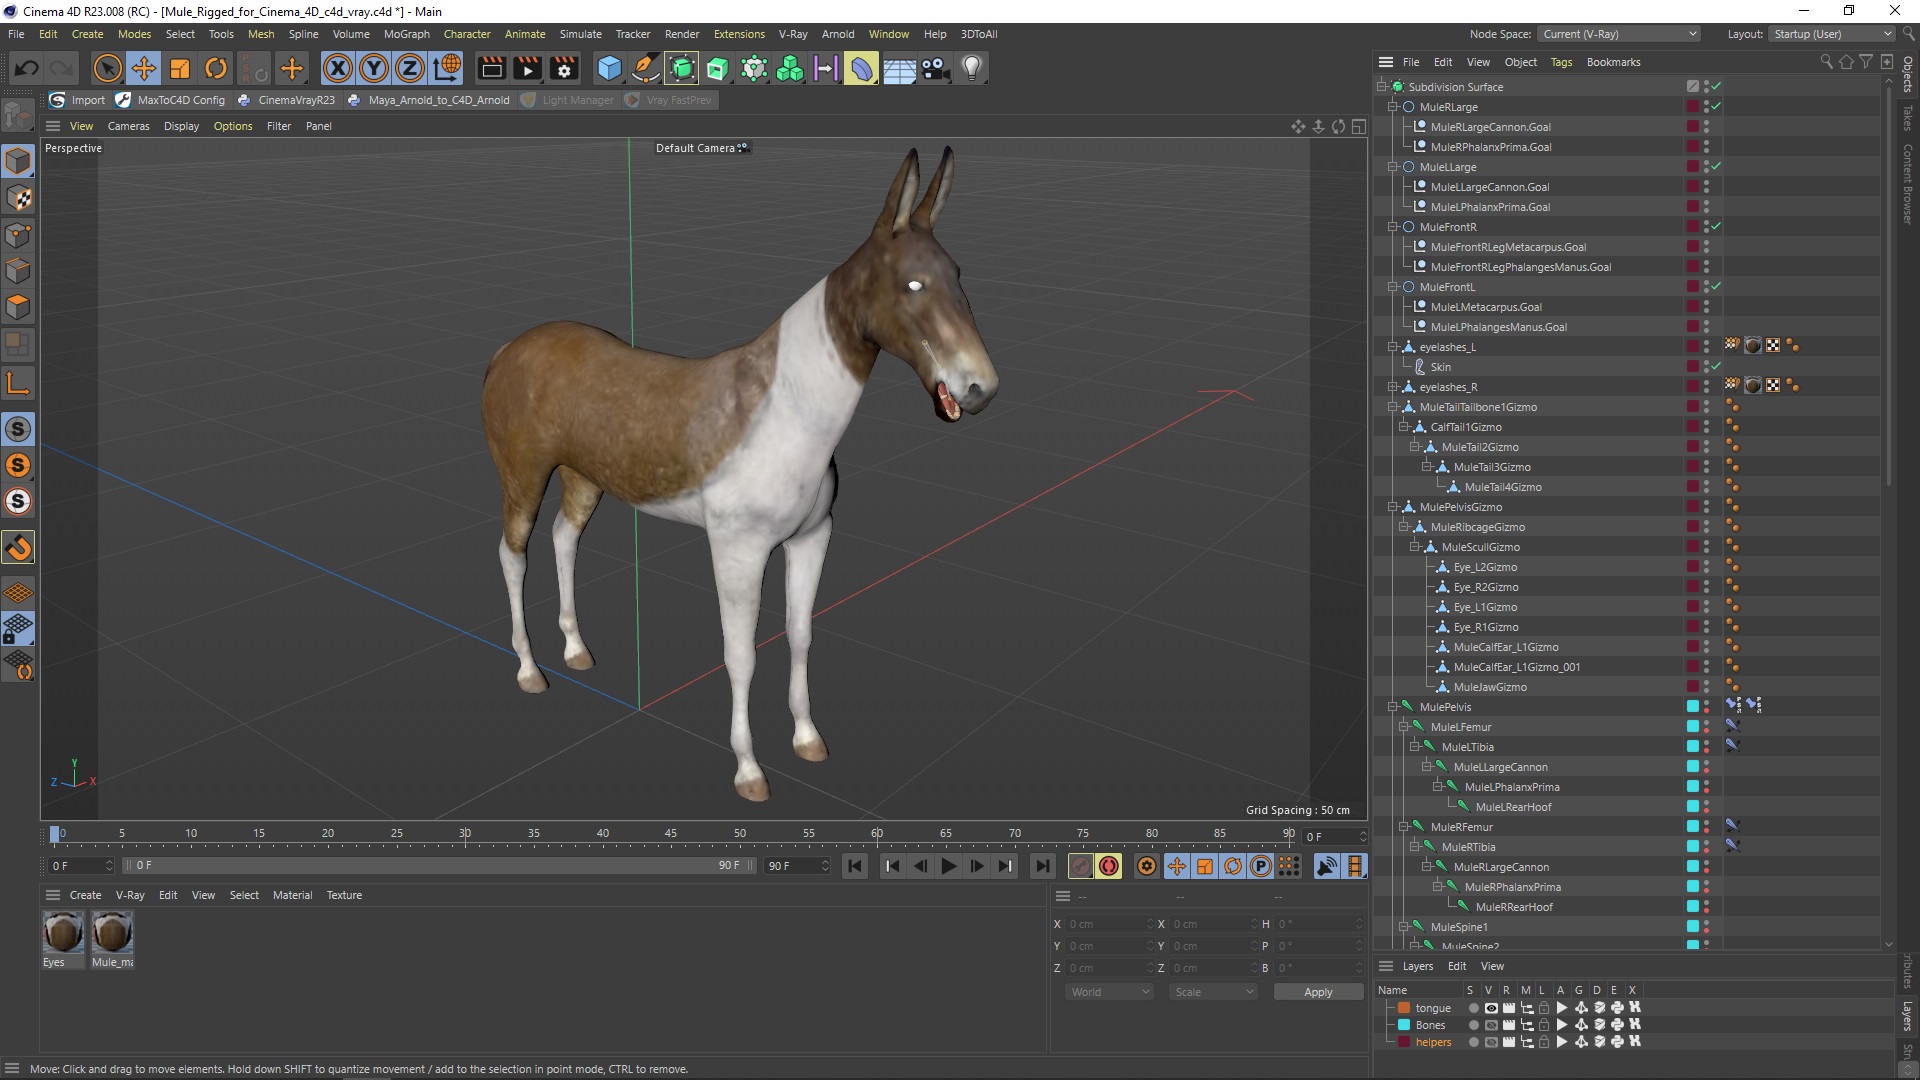Toggle X axis lock

(x=338, y=68)
